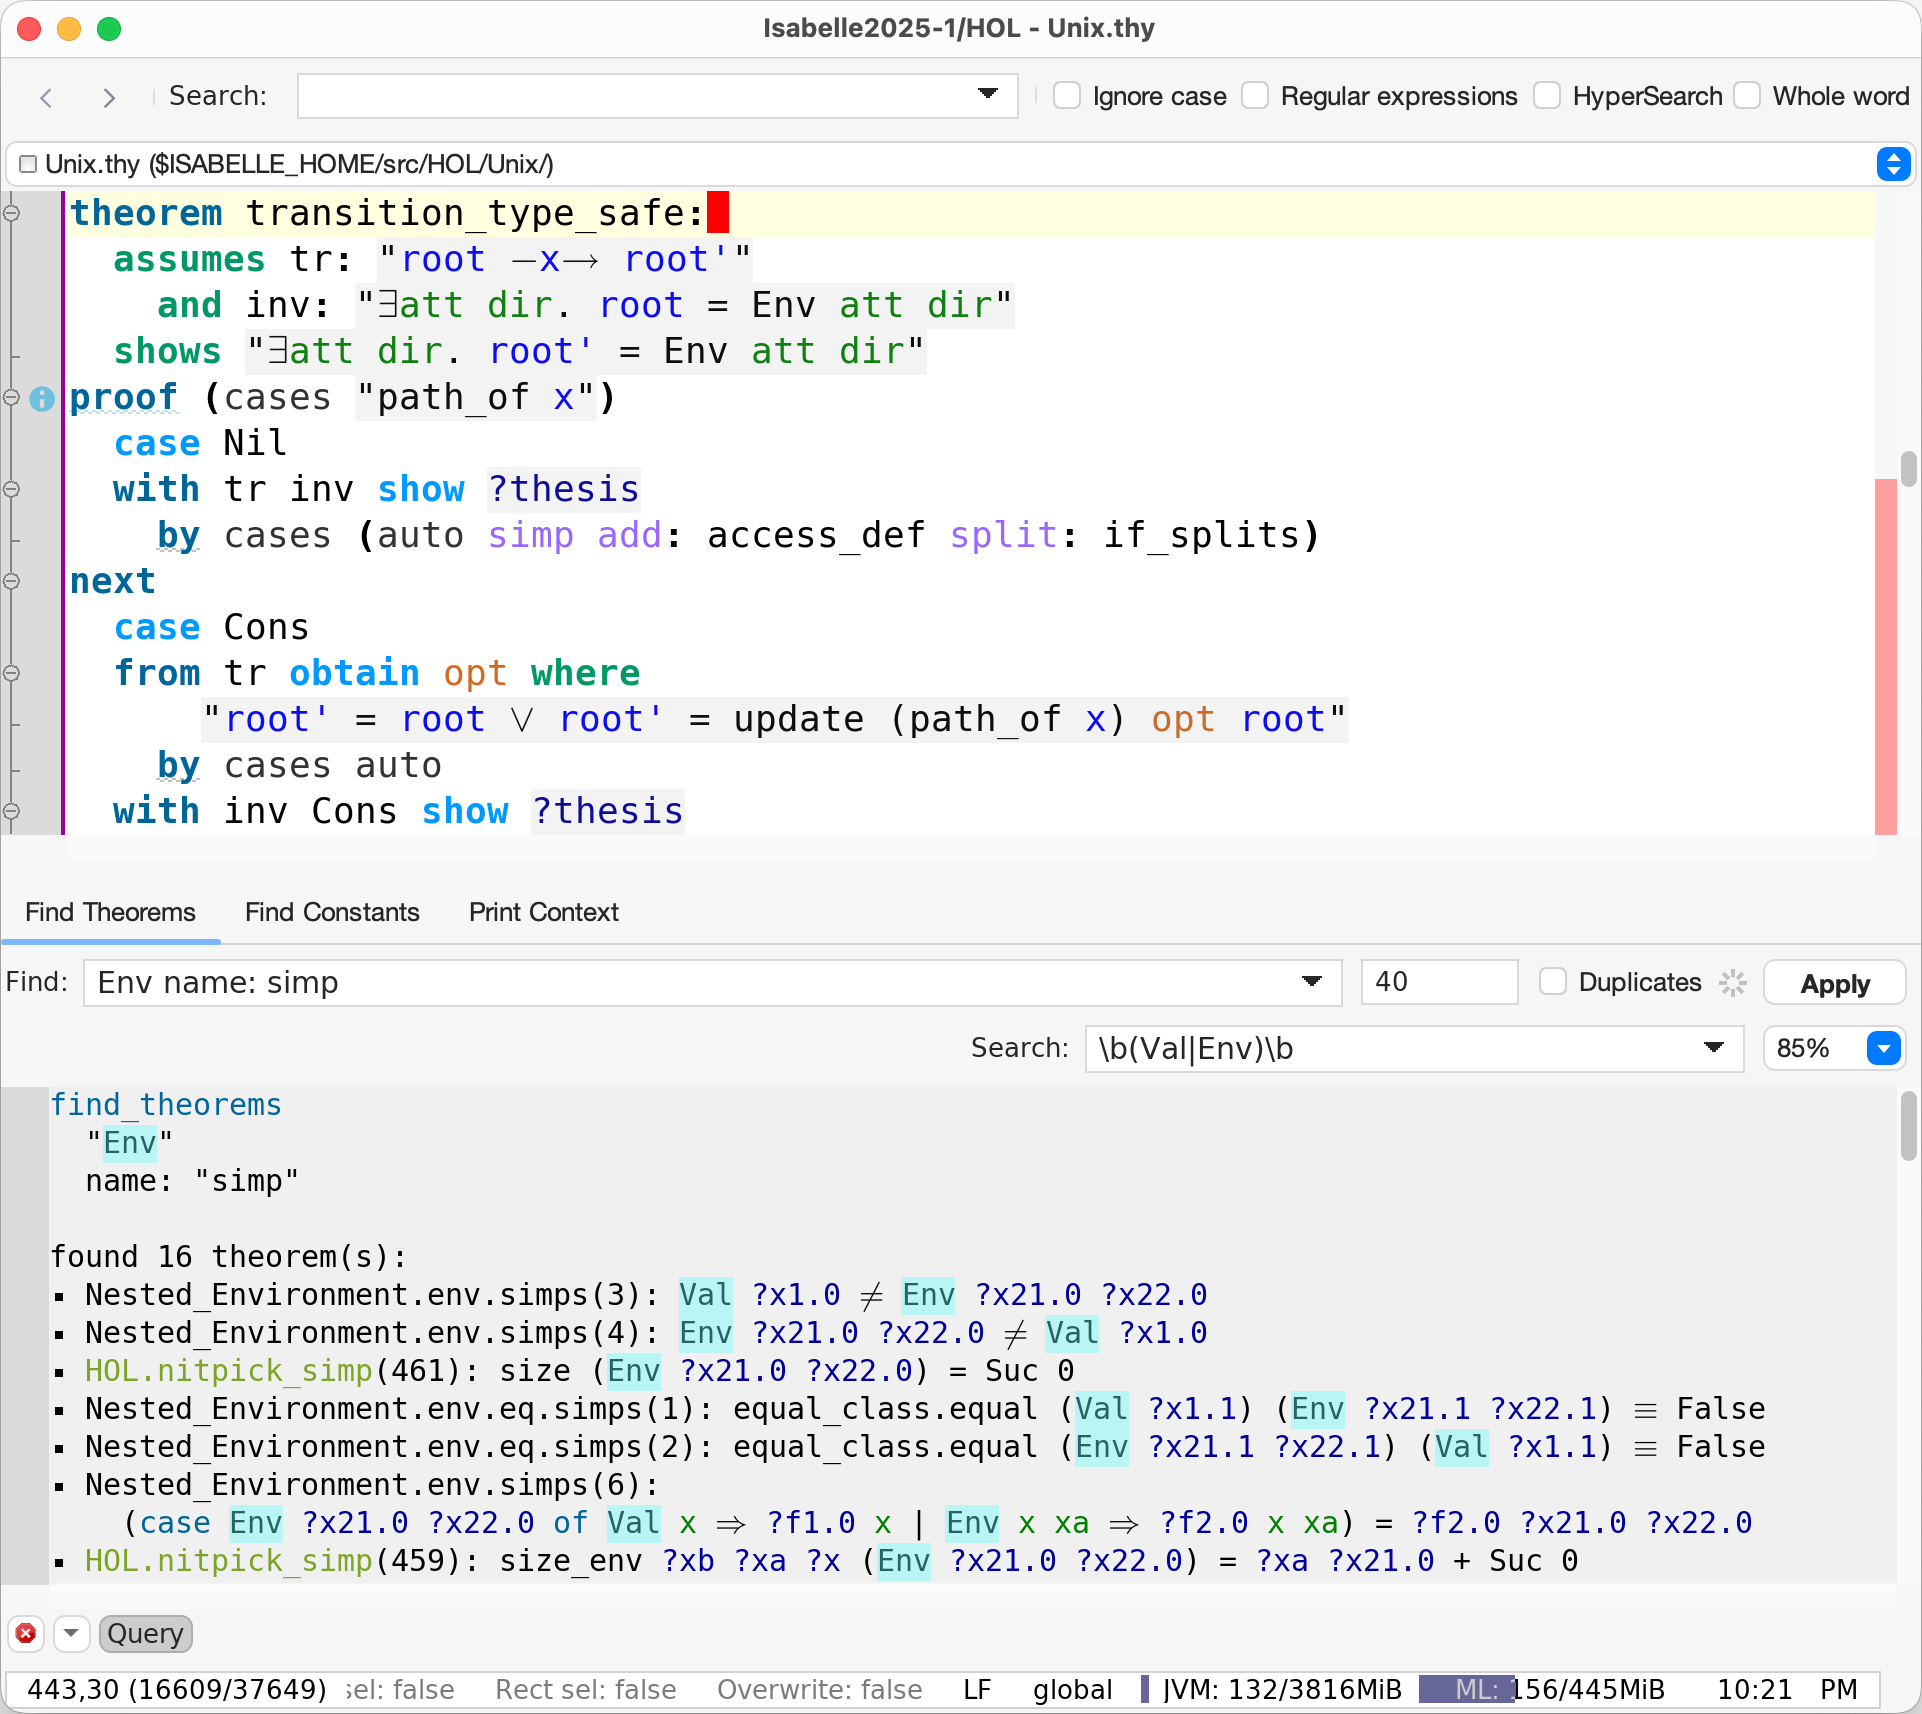
Task: Open the 85% zoom dropdown
Action: pos(1883,1048)
